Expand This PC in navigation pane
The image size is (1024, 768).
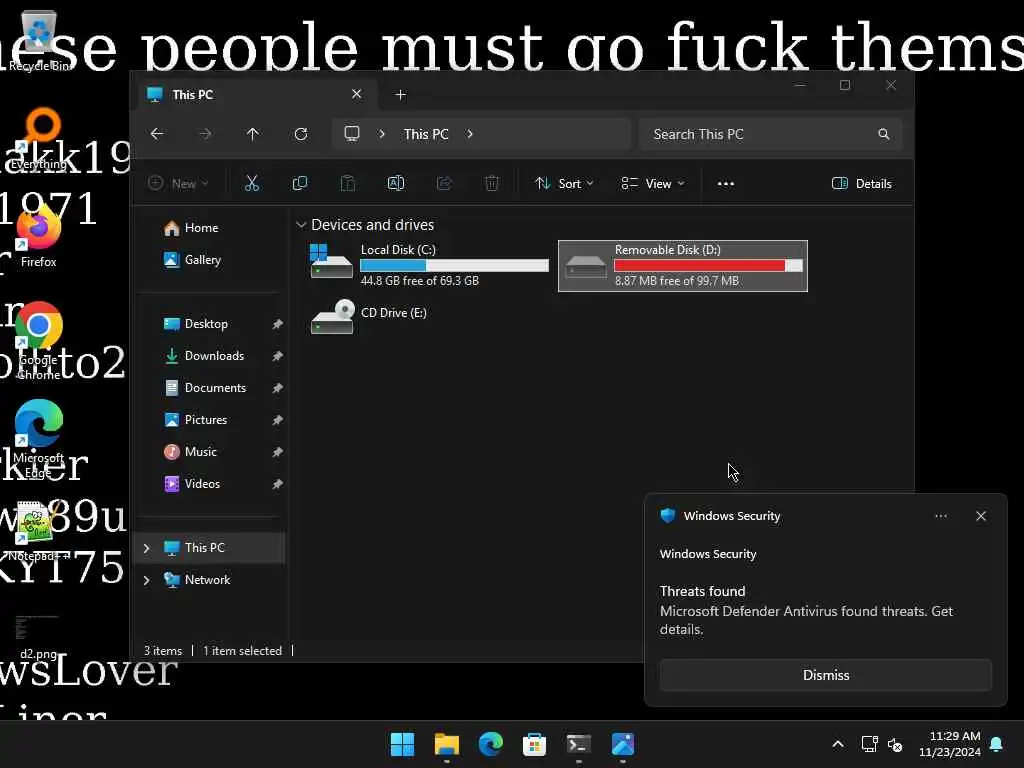(x=147, y=548)
